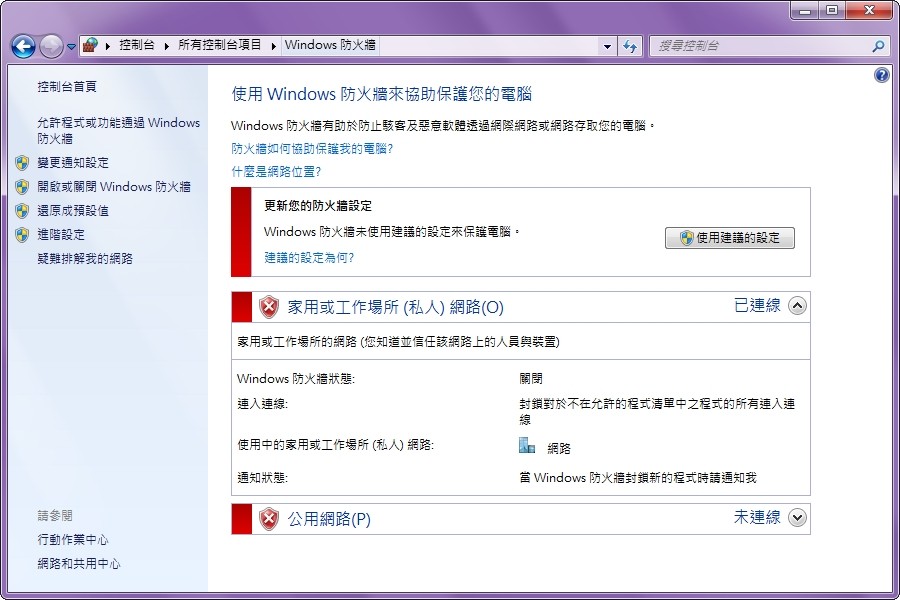
Task: Open 網路和共用中心 link
Action: pos(79,564)
